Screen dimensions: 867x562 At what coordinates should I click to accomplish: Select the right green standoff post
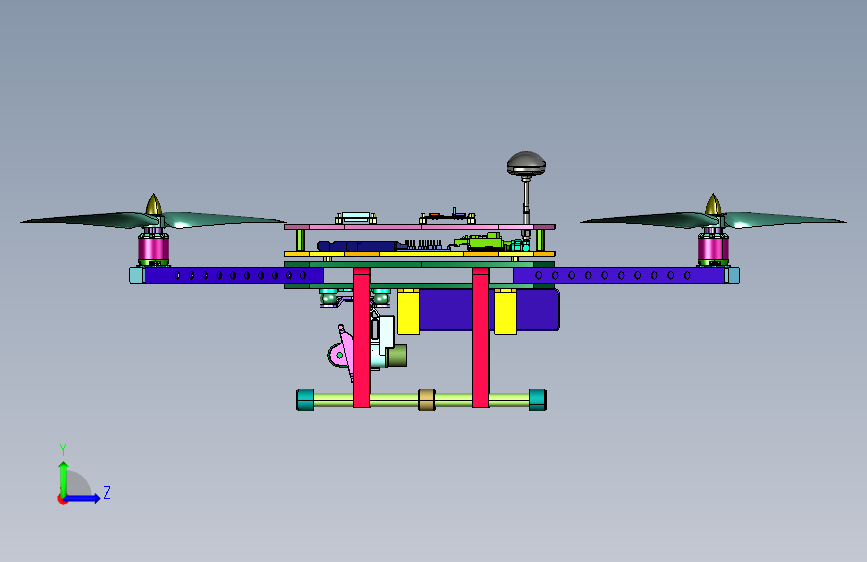pos(540,240)
